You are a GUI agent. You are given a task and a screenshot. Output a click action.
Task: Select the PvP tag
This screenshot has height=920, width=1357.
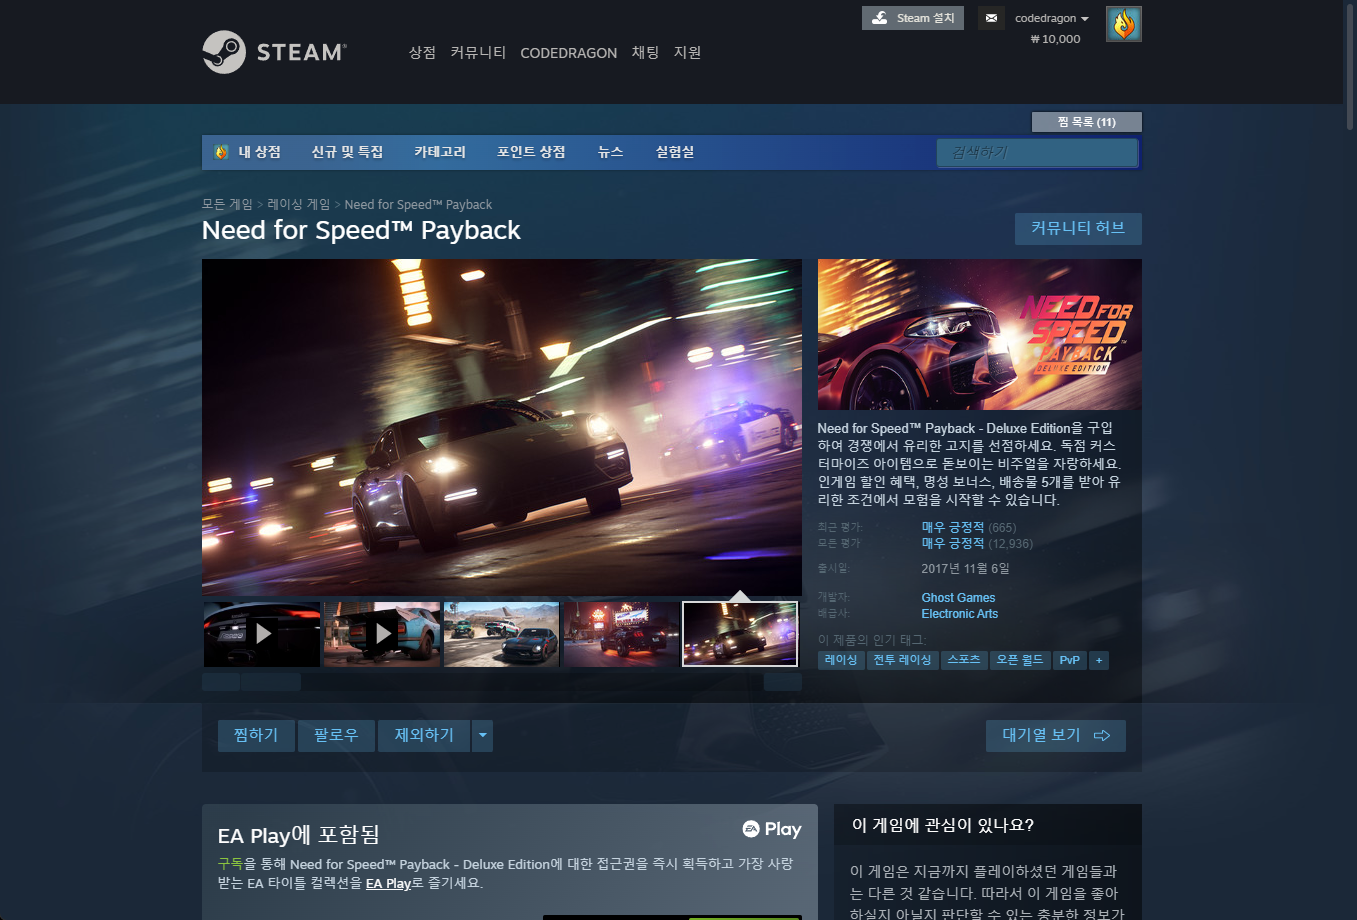(x=1070, y=660)
